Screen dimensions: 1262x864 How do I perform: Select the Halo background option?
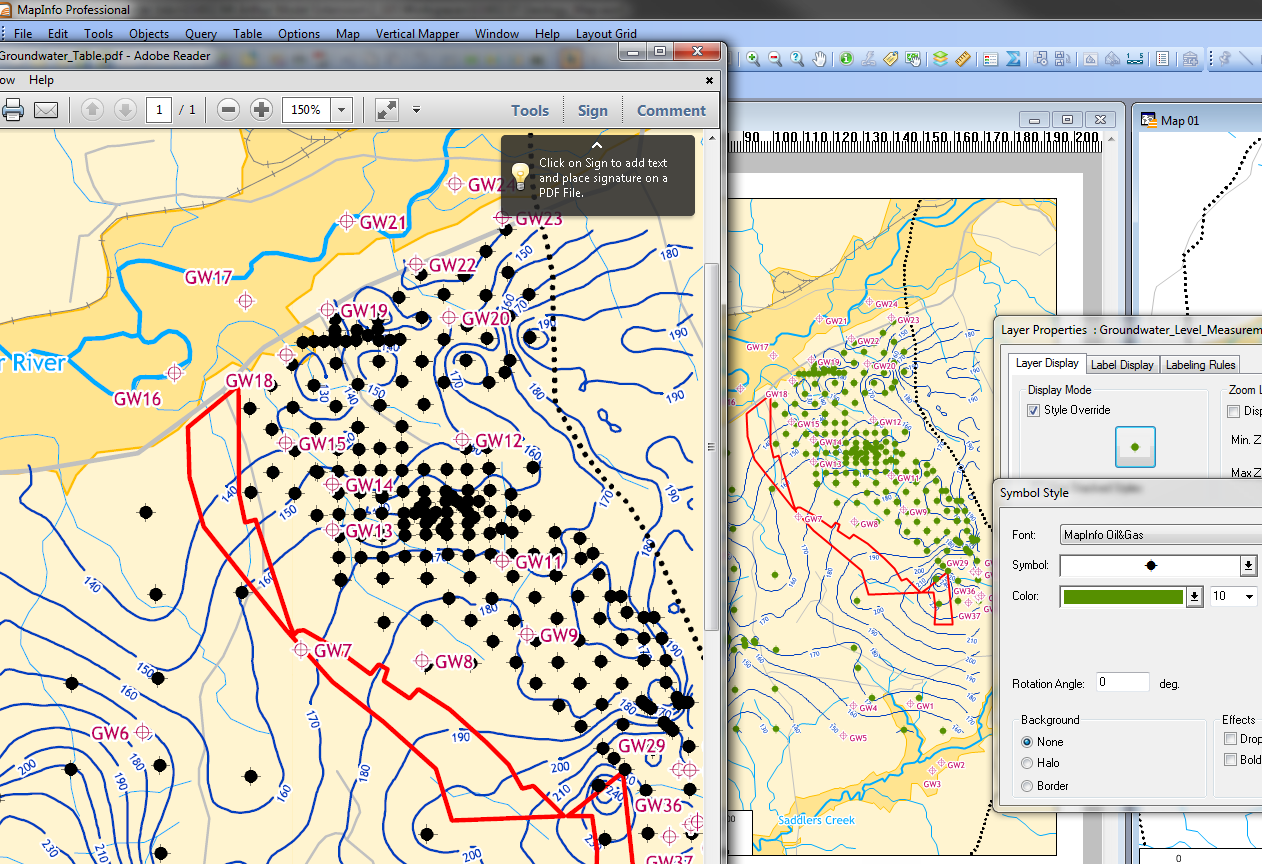[1029, 763]
